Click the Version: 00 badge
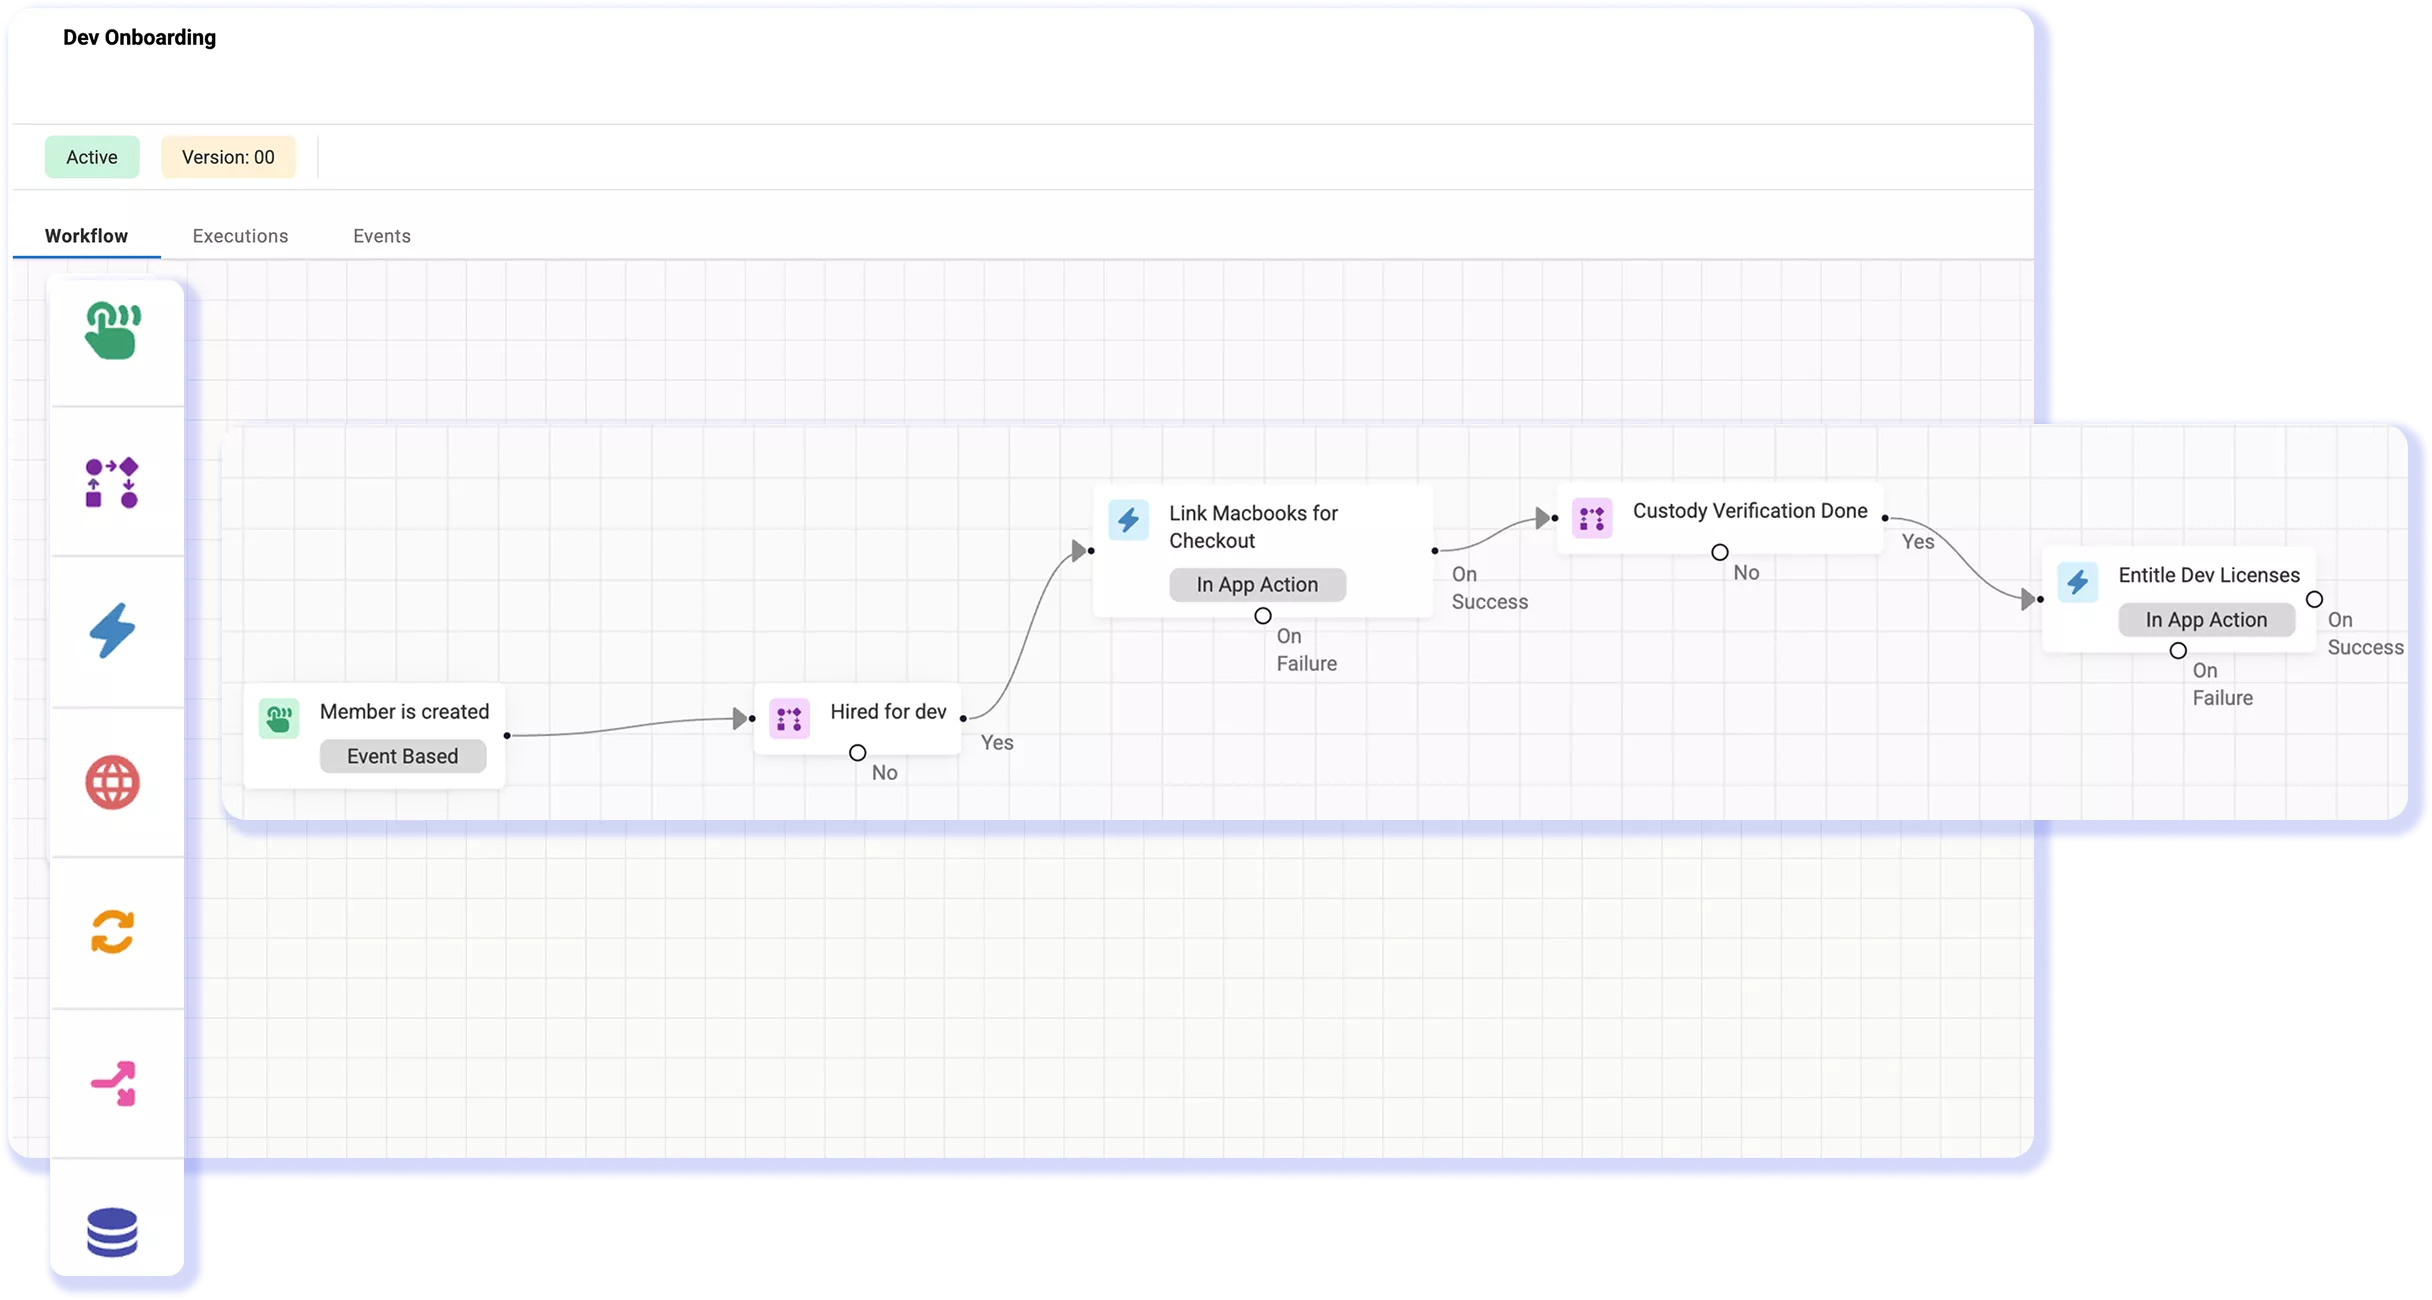The width and height of the screenshot is (2432, 1300). [x=228, y=157]
